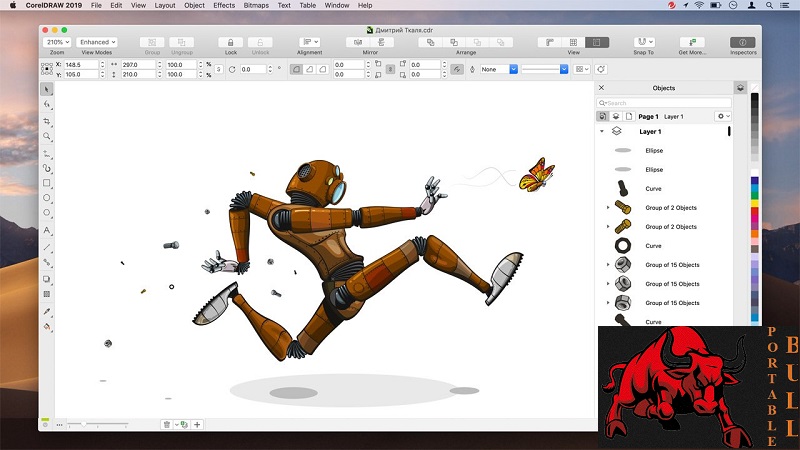
Task: Add new layer with plus button
Action: click(197, 424)
